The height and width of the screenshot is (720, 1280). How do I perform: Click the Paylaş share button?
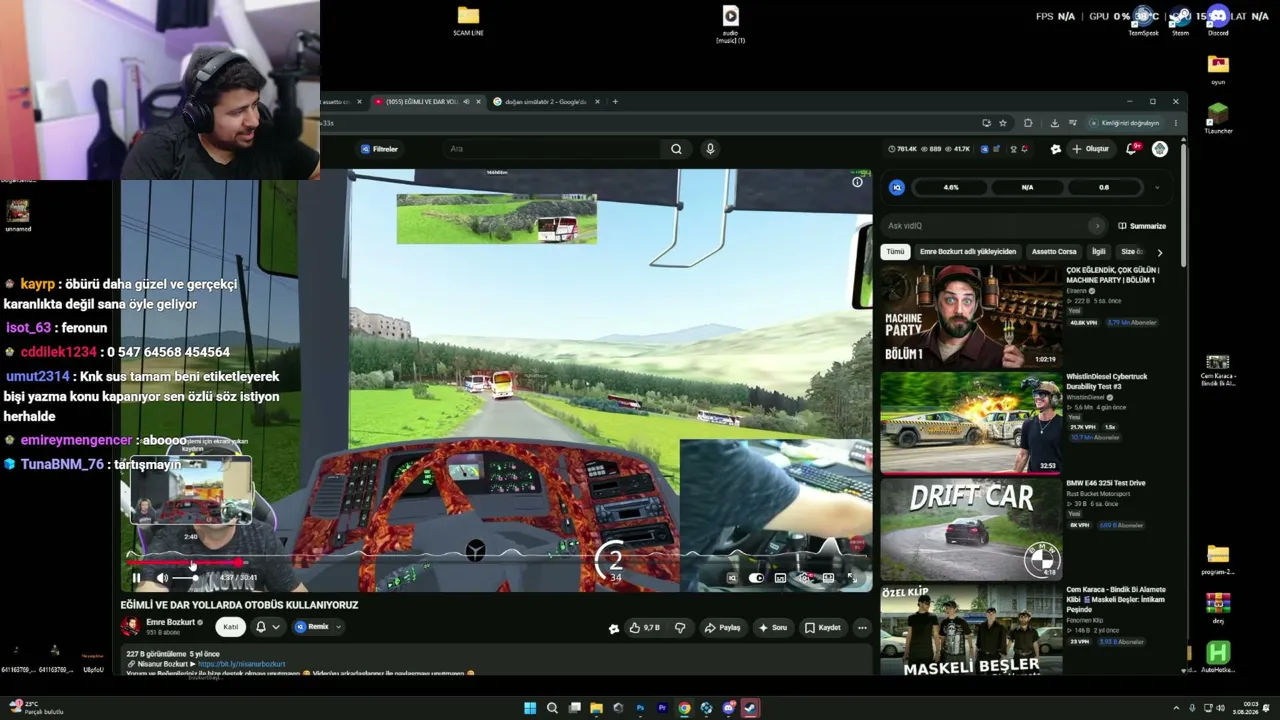[x=722, y=628]
